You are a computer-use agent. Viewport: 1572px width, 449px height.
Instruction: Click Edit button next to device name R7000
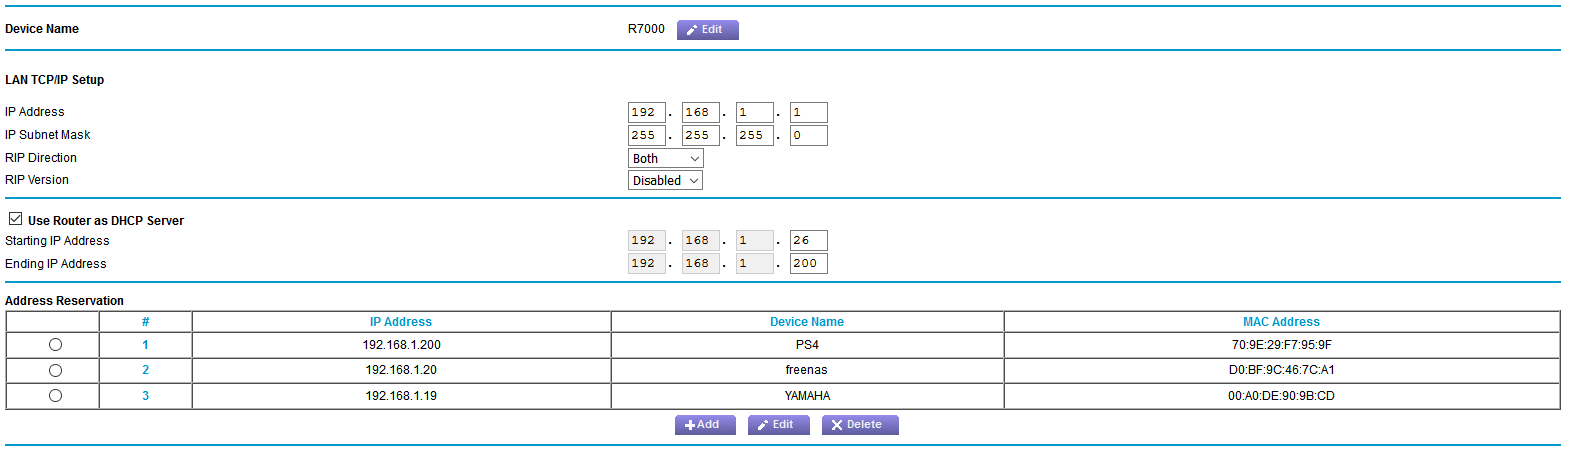[x=707, y=30]
